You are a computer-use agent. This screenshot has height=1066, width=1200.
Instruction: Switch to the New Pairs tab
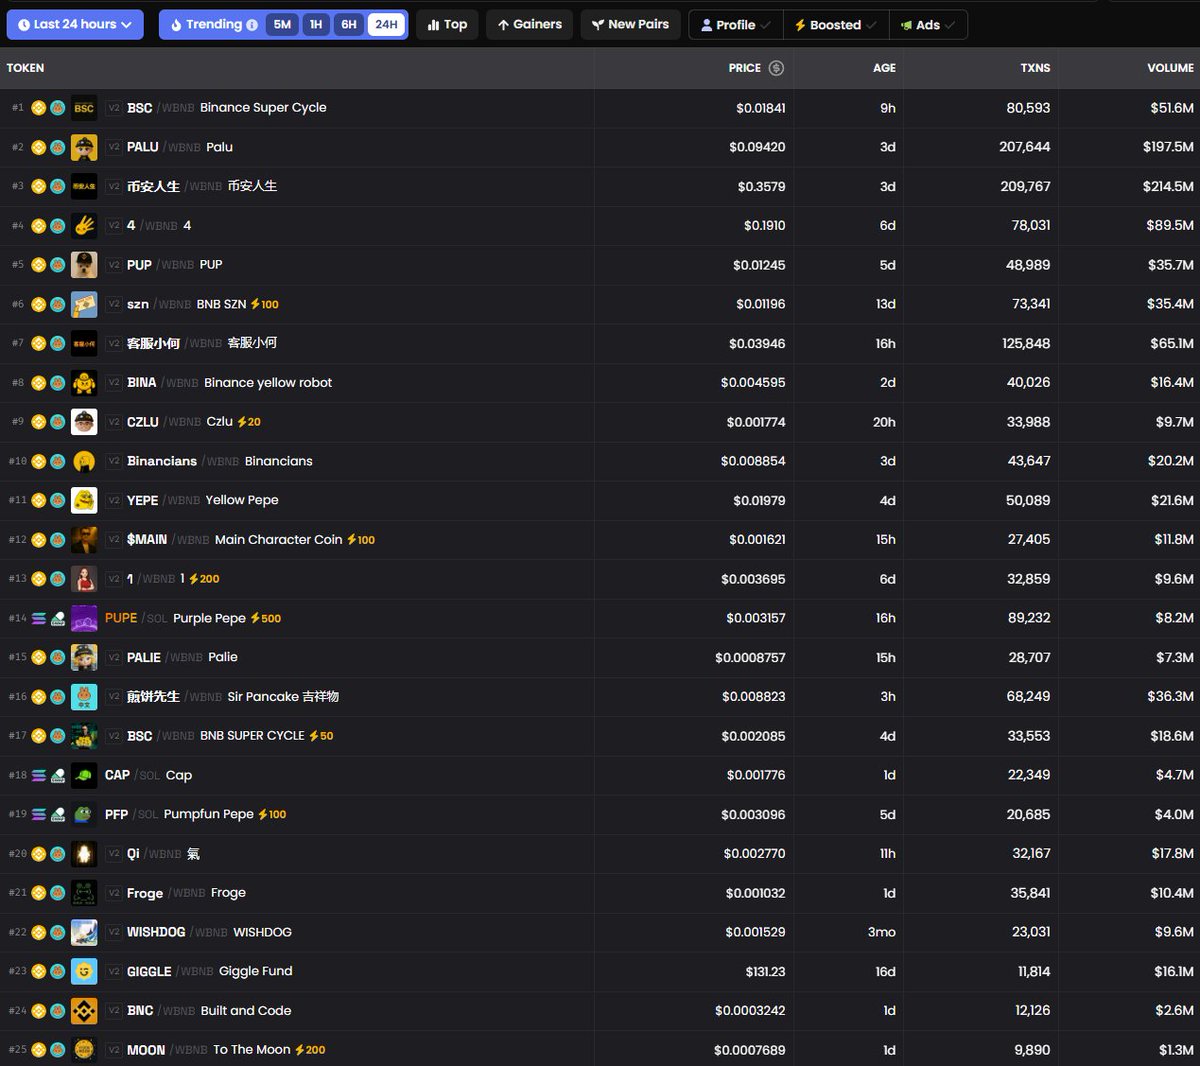click(x=630, y=25)
